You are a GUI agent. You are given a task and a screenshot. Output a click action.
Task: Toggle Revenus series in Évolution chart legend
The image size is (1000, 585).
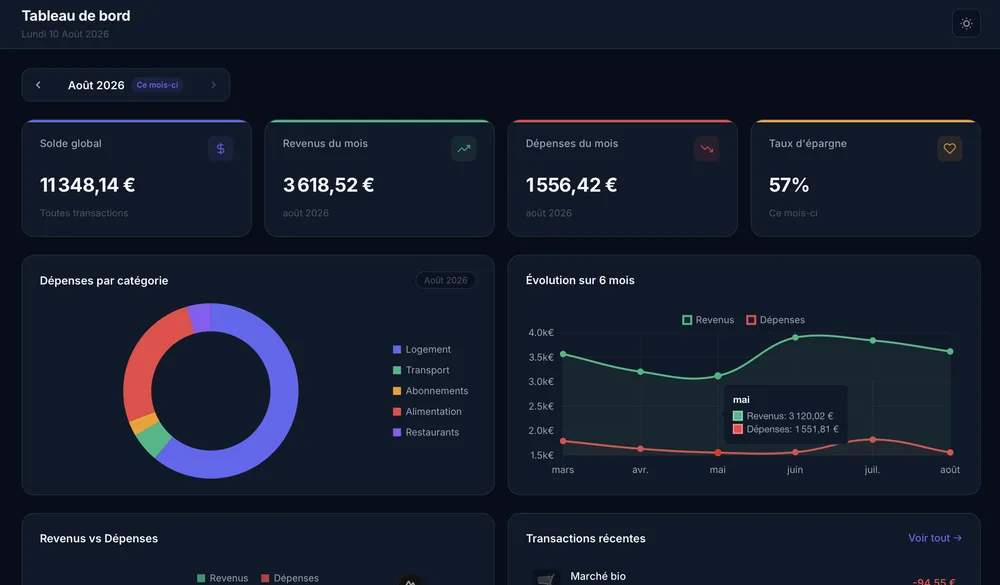[x=708, y=320]
